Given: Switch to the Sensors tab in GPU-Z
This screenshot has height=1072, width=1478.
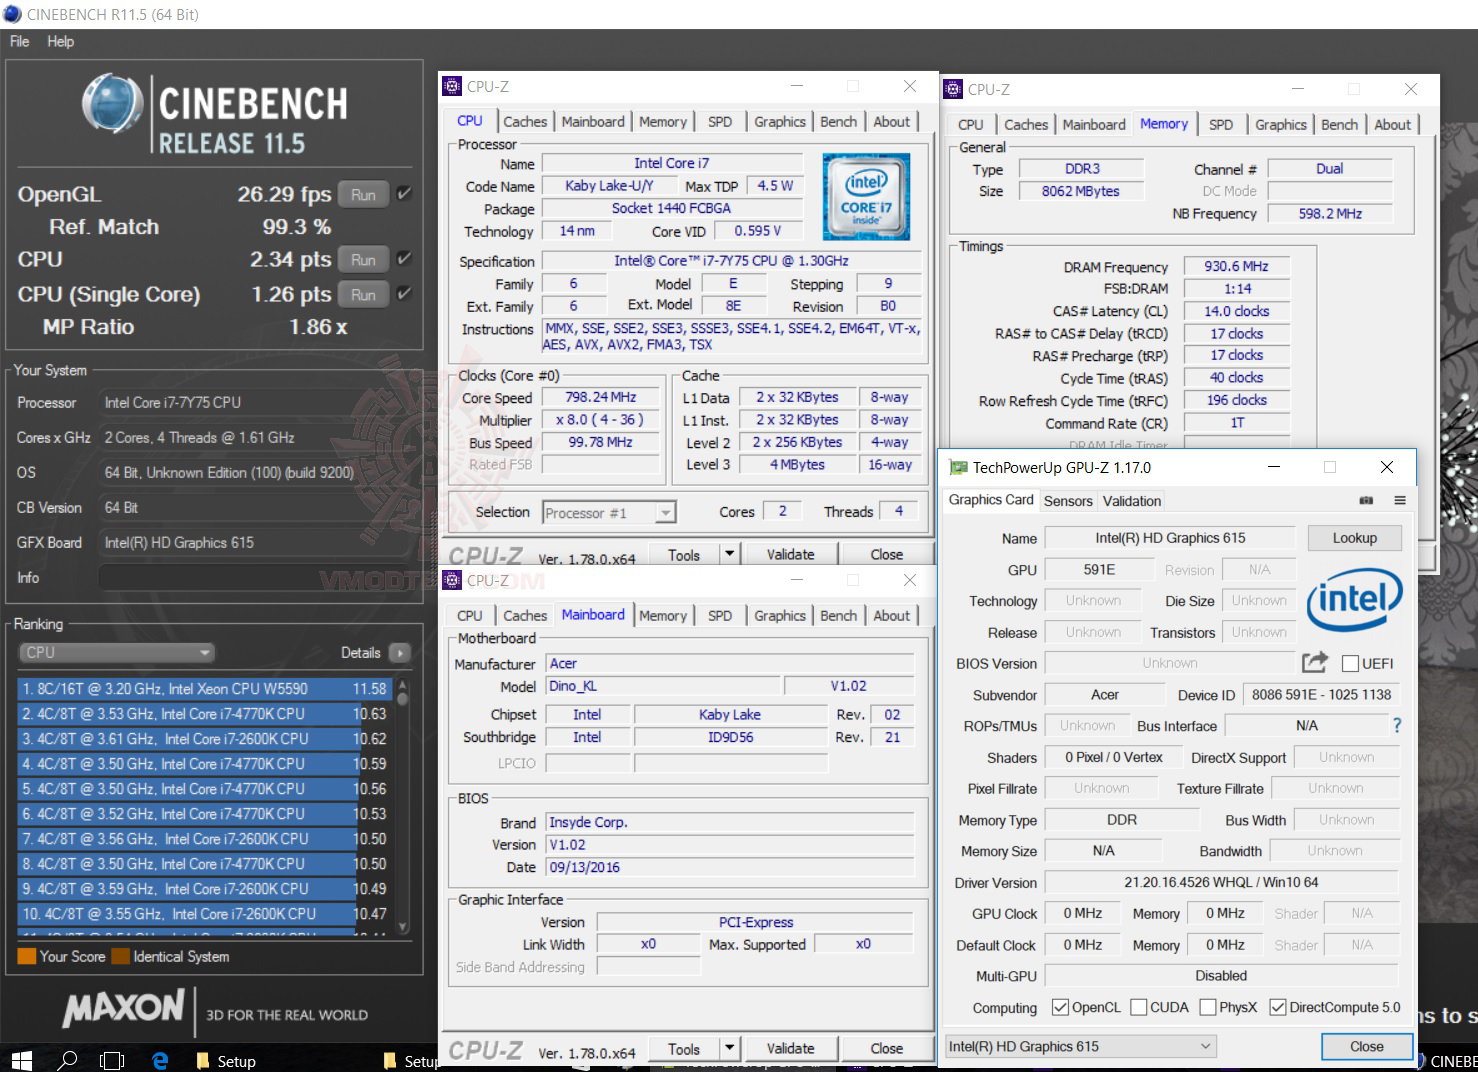Looking at the screenshot, I should (x=1068, y=501).
